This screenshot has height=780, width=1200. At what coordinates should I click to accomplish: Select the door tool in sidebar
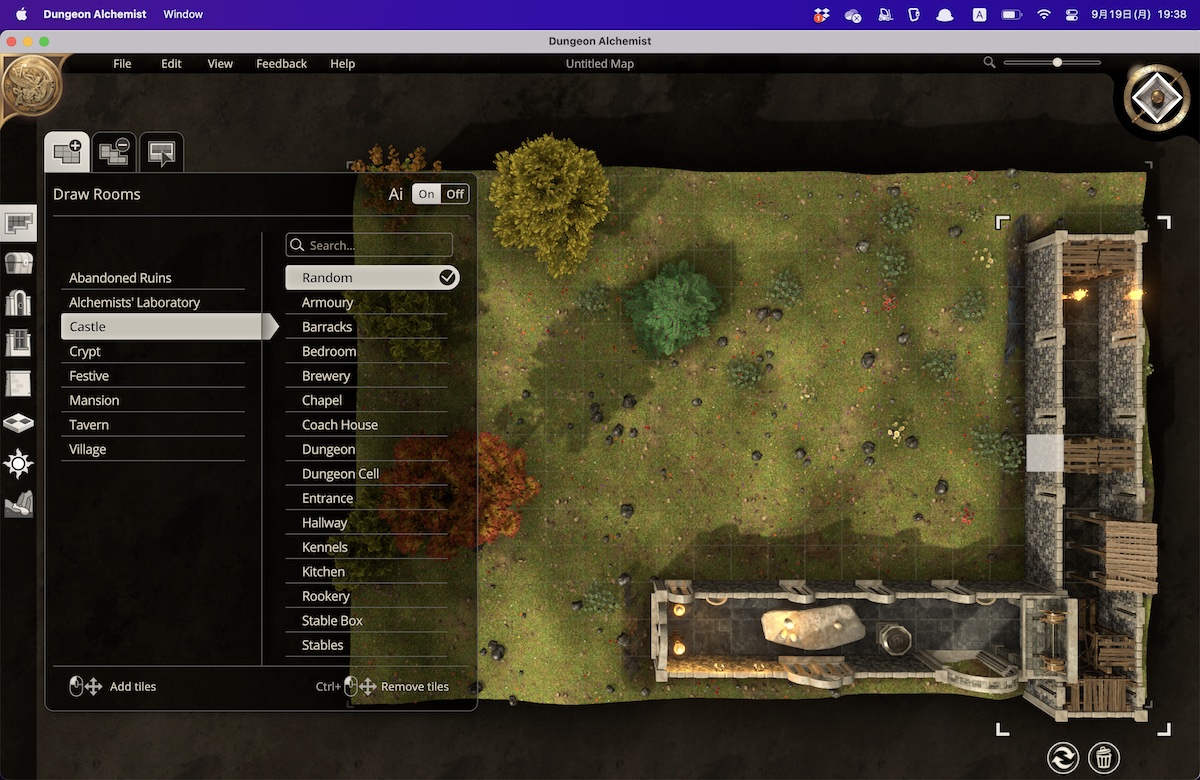click(19, 302)
